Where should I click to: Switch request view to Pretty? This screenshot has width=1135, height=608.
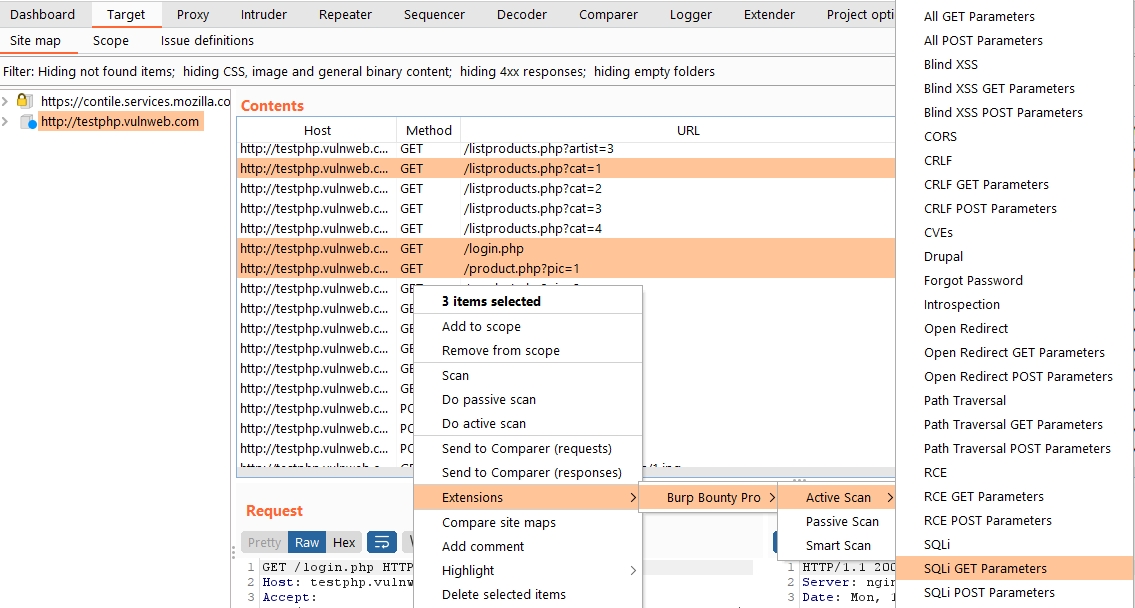264,542
